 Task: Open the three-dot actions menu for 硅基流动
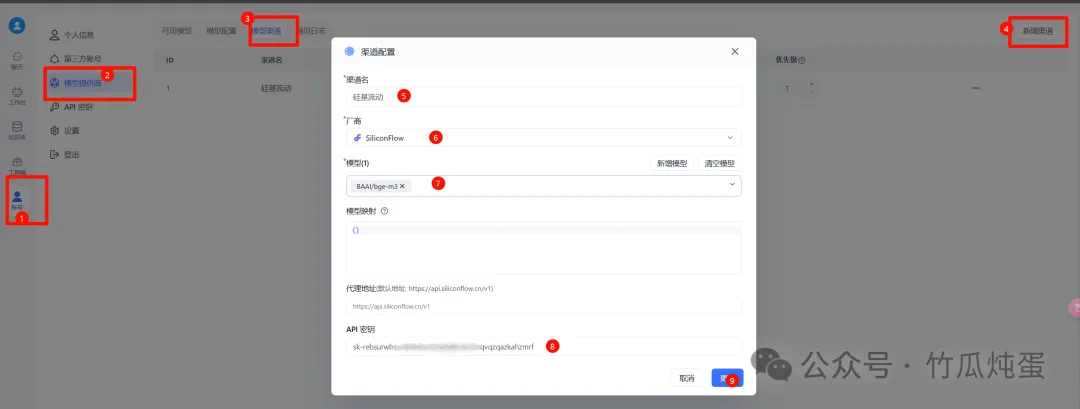(x=975, y=89)
